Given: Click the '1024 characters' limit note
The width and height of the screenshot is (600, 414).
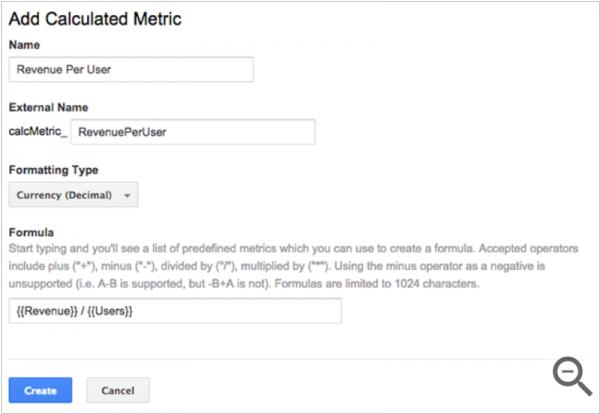Looking at the screenshot, I should (437, 284).
